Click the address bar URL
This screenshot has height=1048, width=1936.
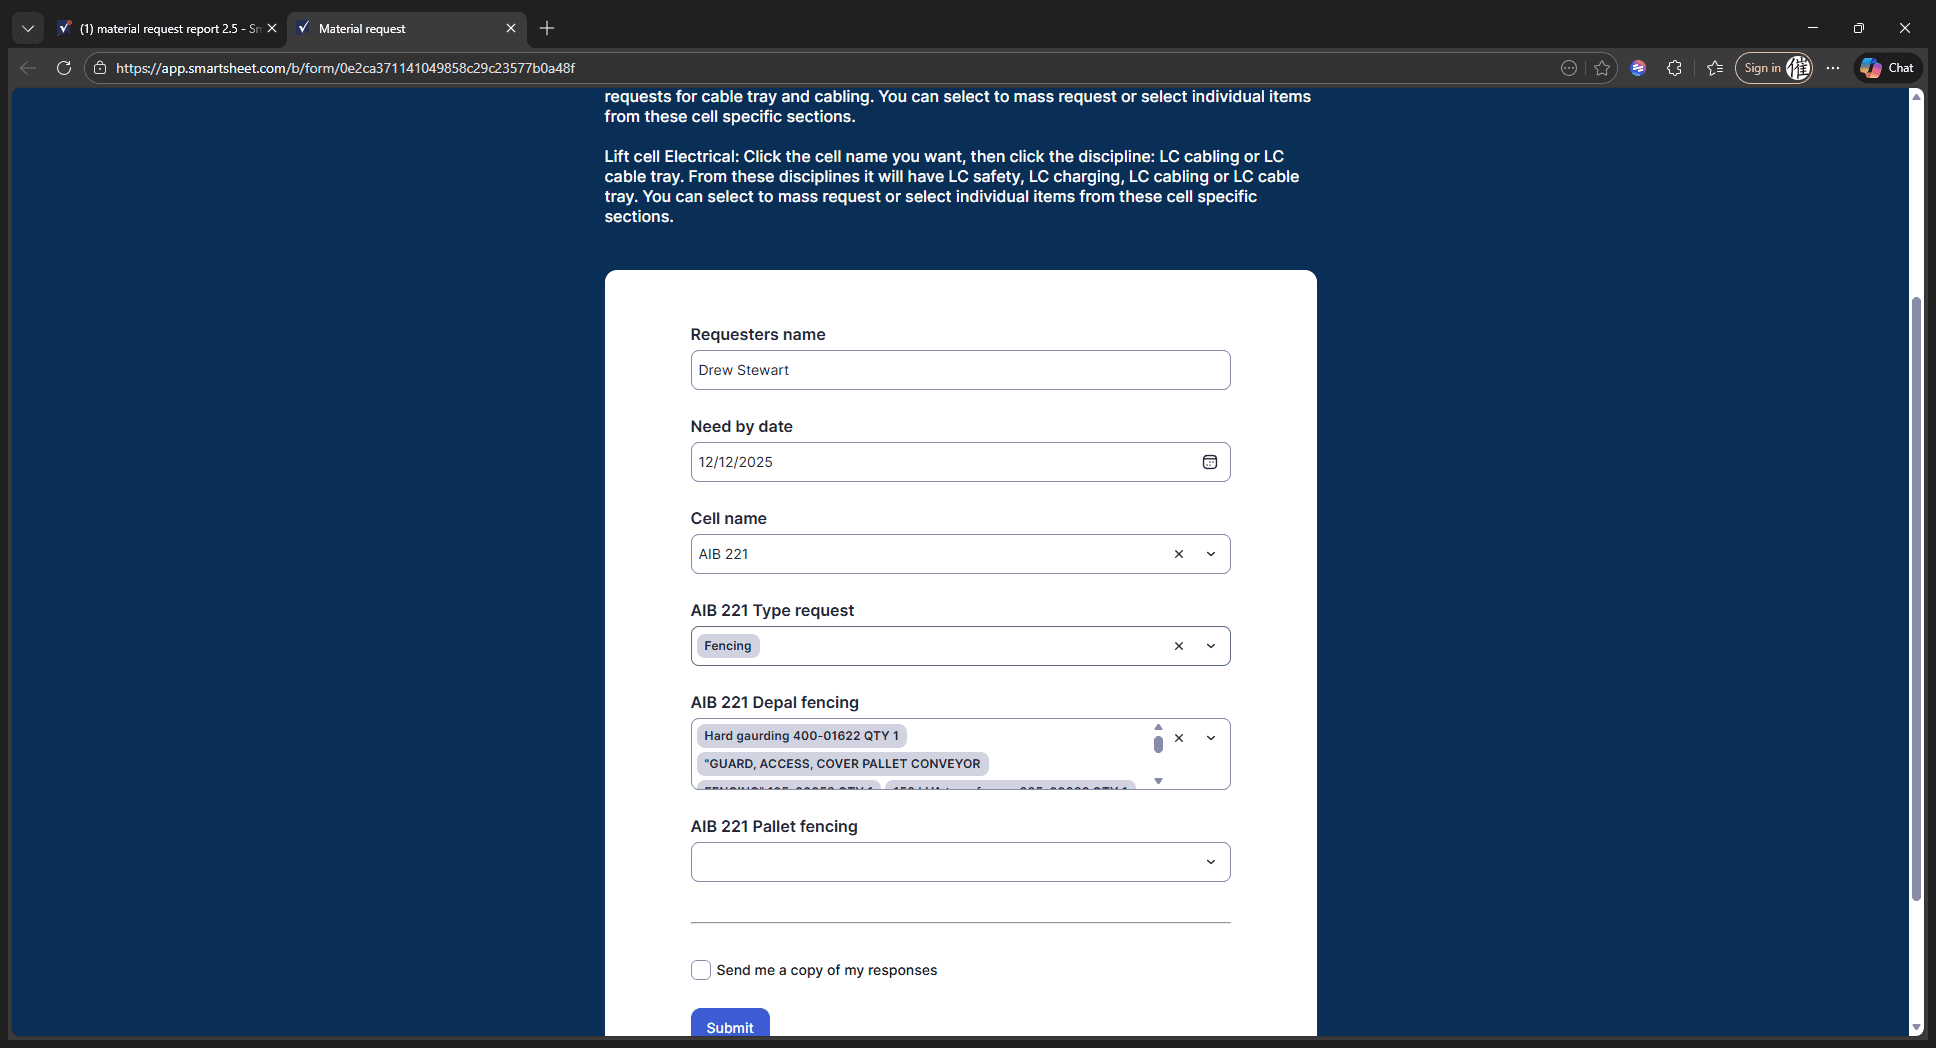pyautogui.click(x=345, y=68)
